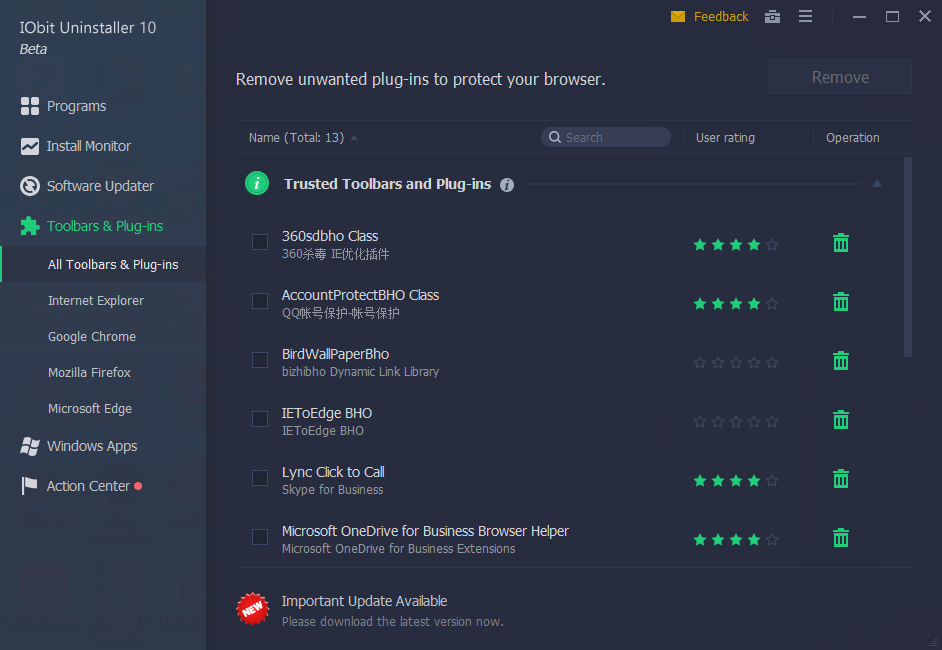Click the Feedback envelope icon
This screenshot has width=942, height=650.
(x=678, y=17)
